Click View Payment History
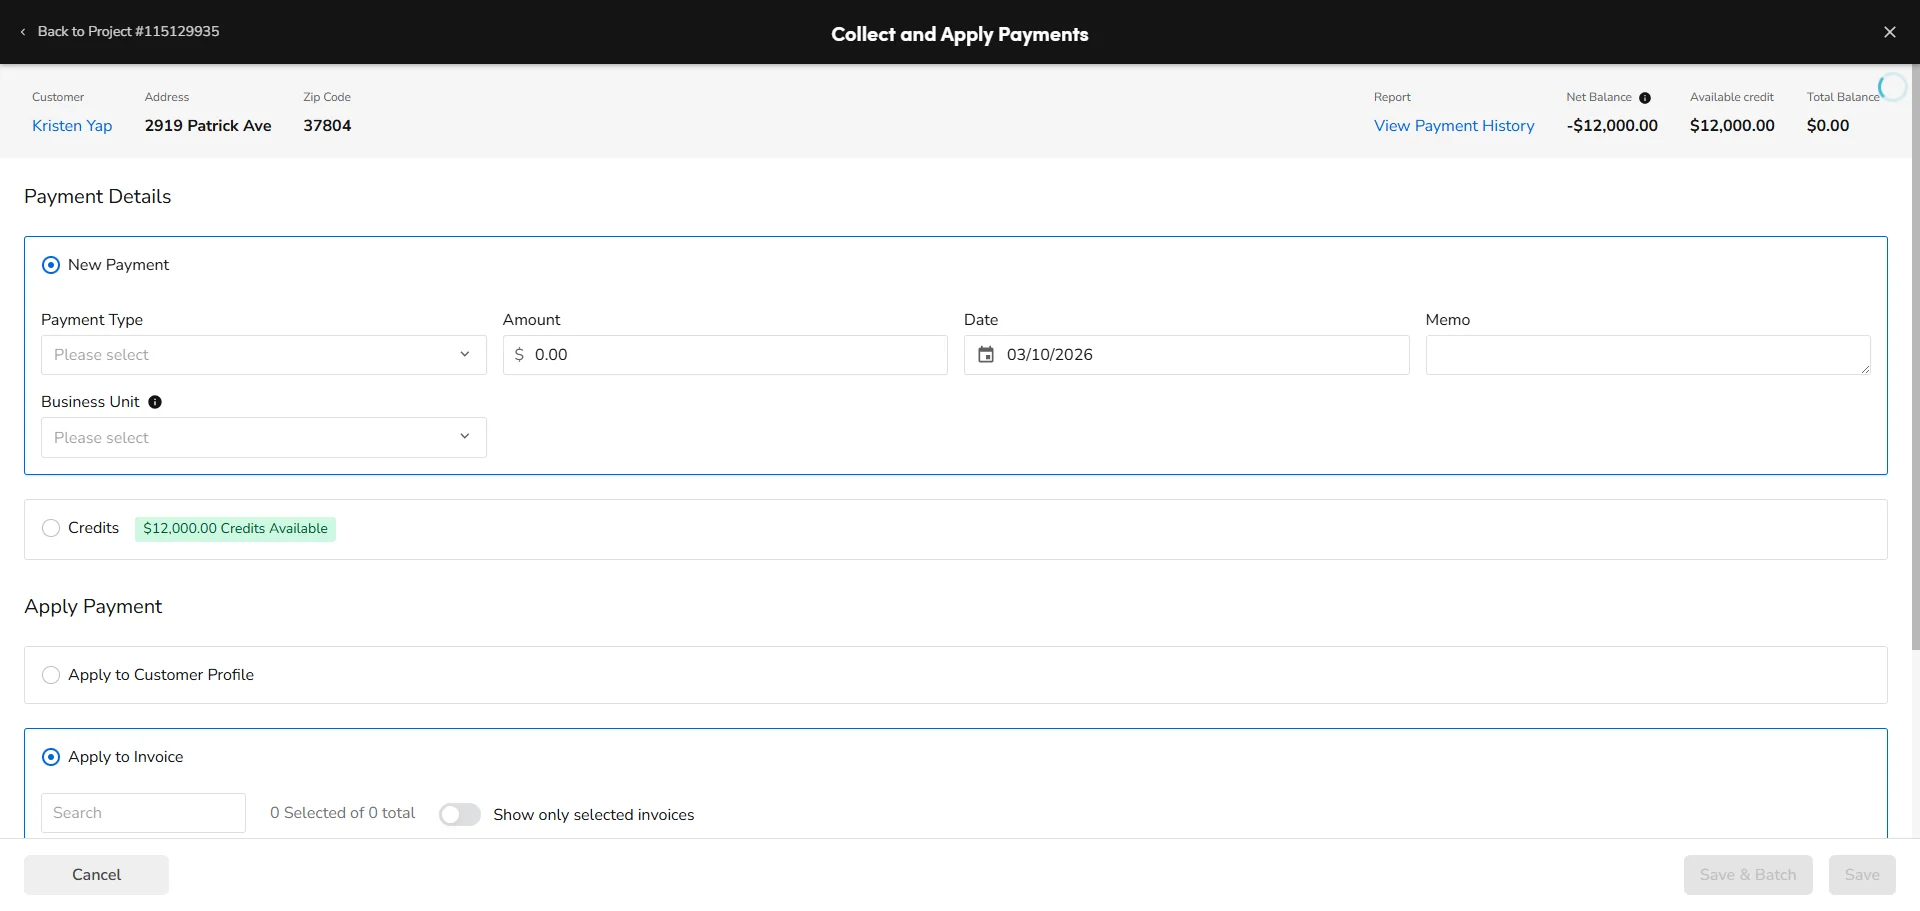The width and height of the screenshot is (1920, 911). (x=1454, y=125)
